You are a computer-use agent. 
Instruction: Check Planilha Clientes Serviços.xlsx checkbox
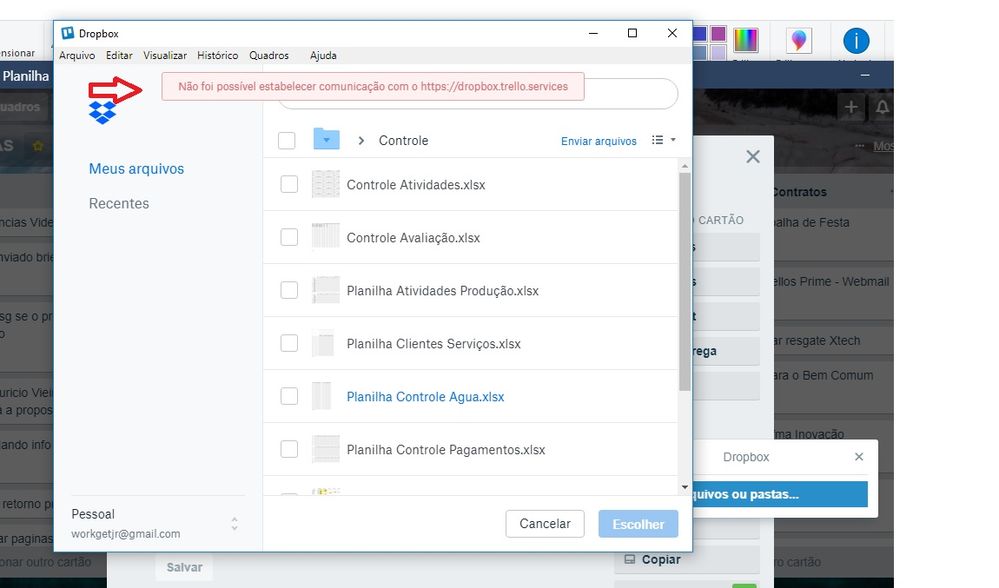click(289, 343)
